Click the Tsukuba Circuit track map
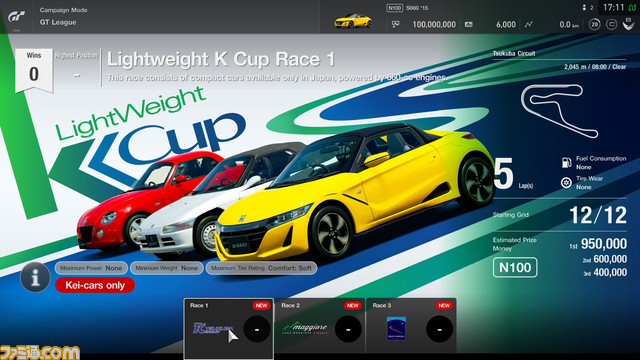 coord(559,111)
